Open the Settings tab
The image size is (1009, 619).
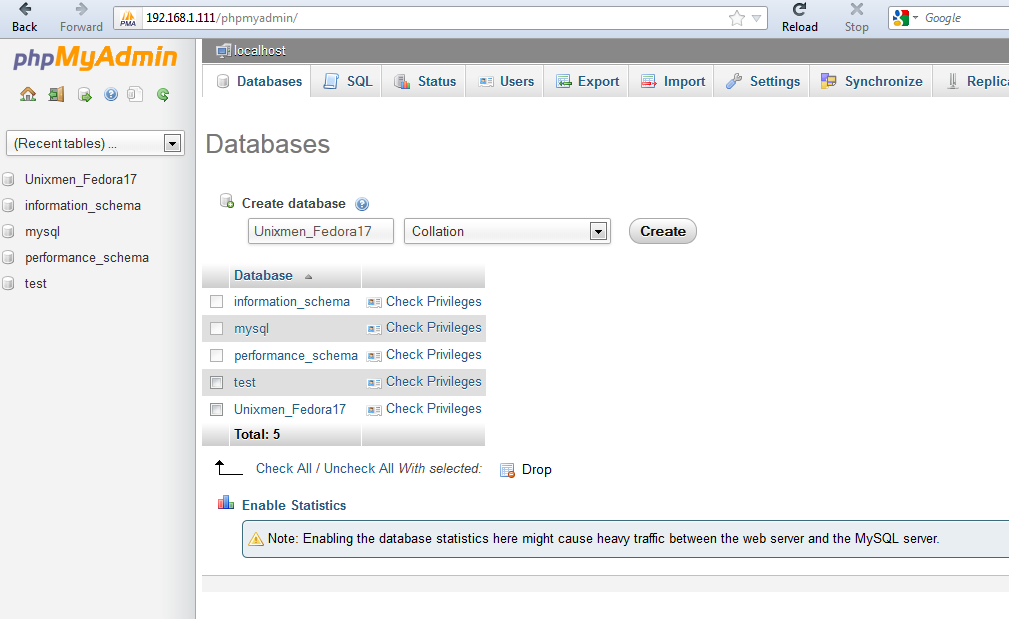click(763, 81)
